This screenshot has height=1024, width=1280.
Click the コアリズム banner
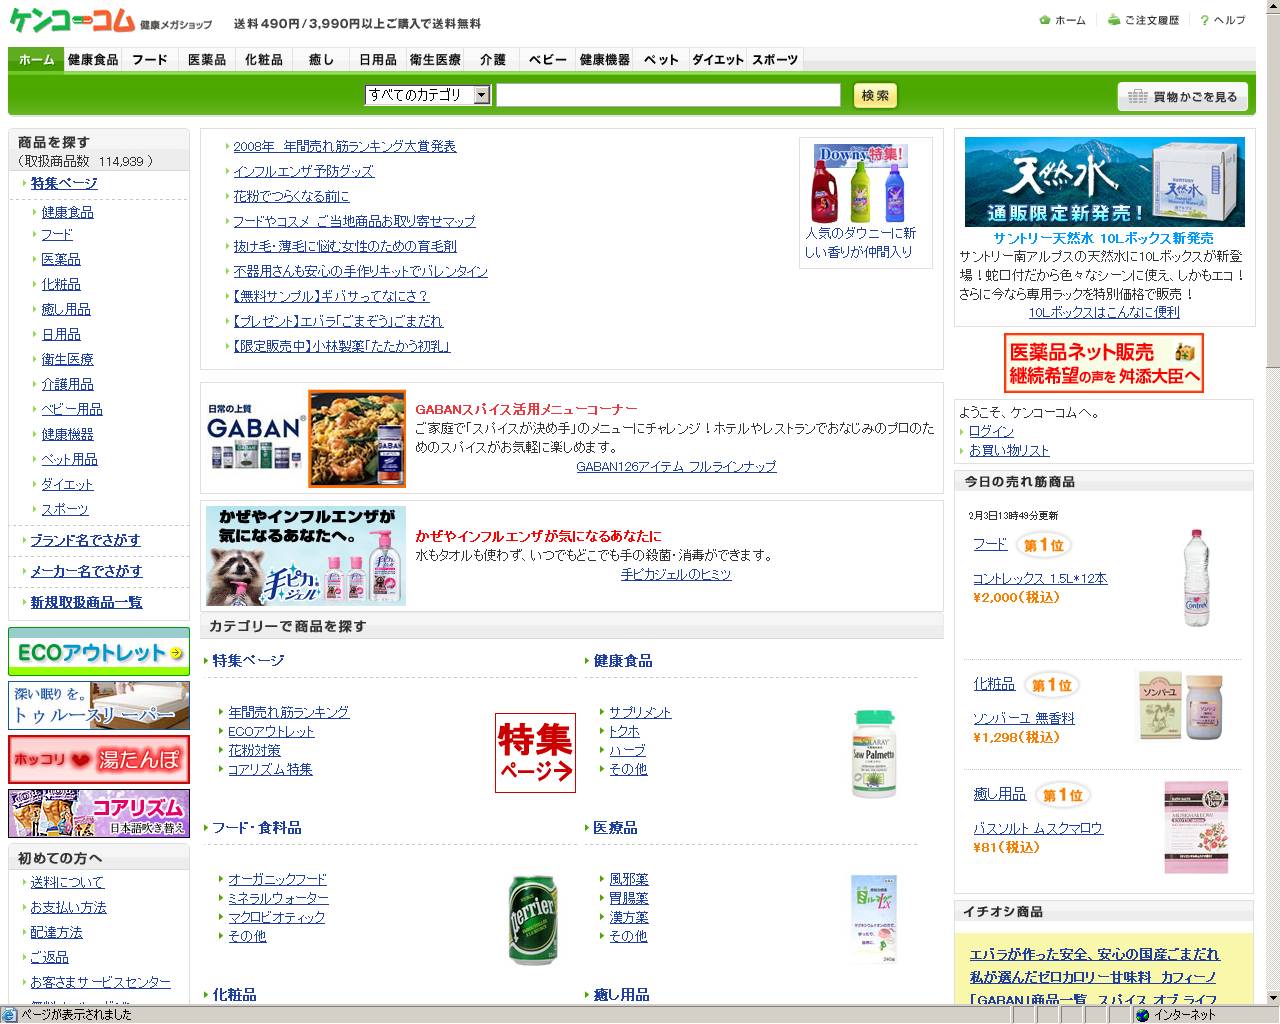click(x=99, y=813)
